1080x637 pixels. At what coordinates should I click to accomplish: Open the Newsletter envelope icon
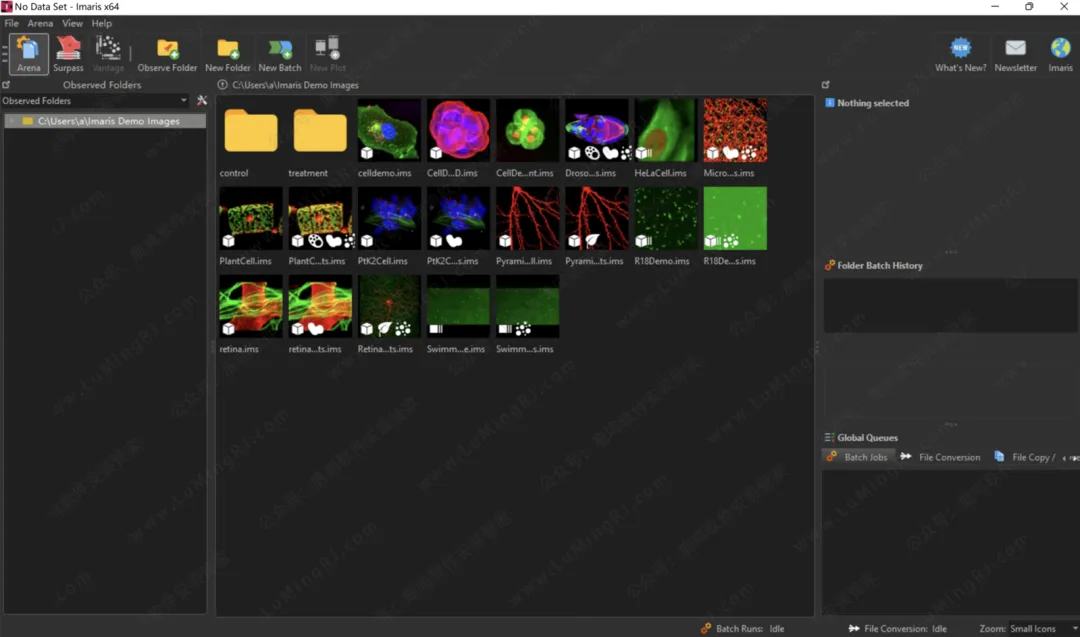click(x=1015, y=53)
